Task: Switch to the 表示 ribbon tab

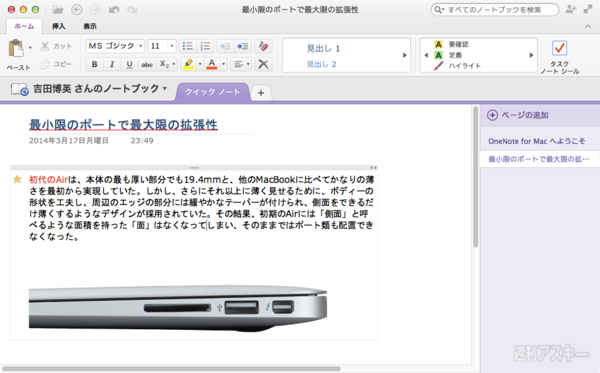Action: click(90, 26)
